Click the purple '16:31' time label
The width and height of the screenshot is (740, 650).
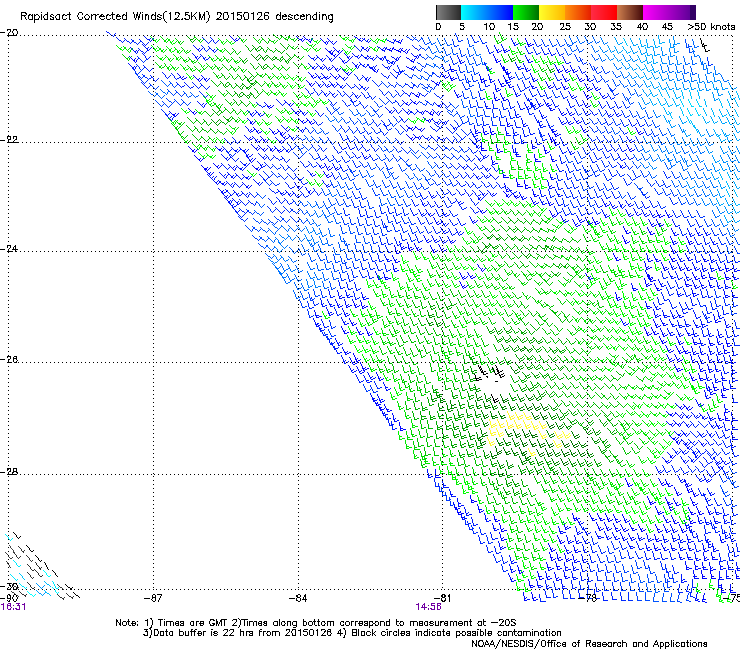pos(13,607)
